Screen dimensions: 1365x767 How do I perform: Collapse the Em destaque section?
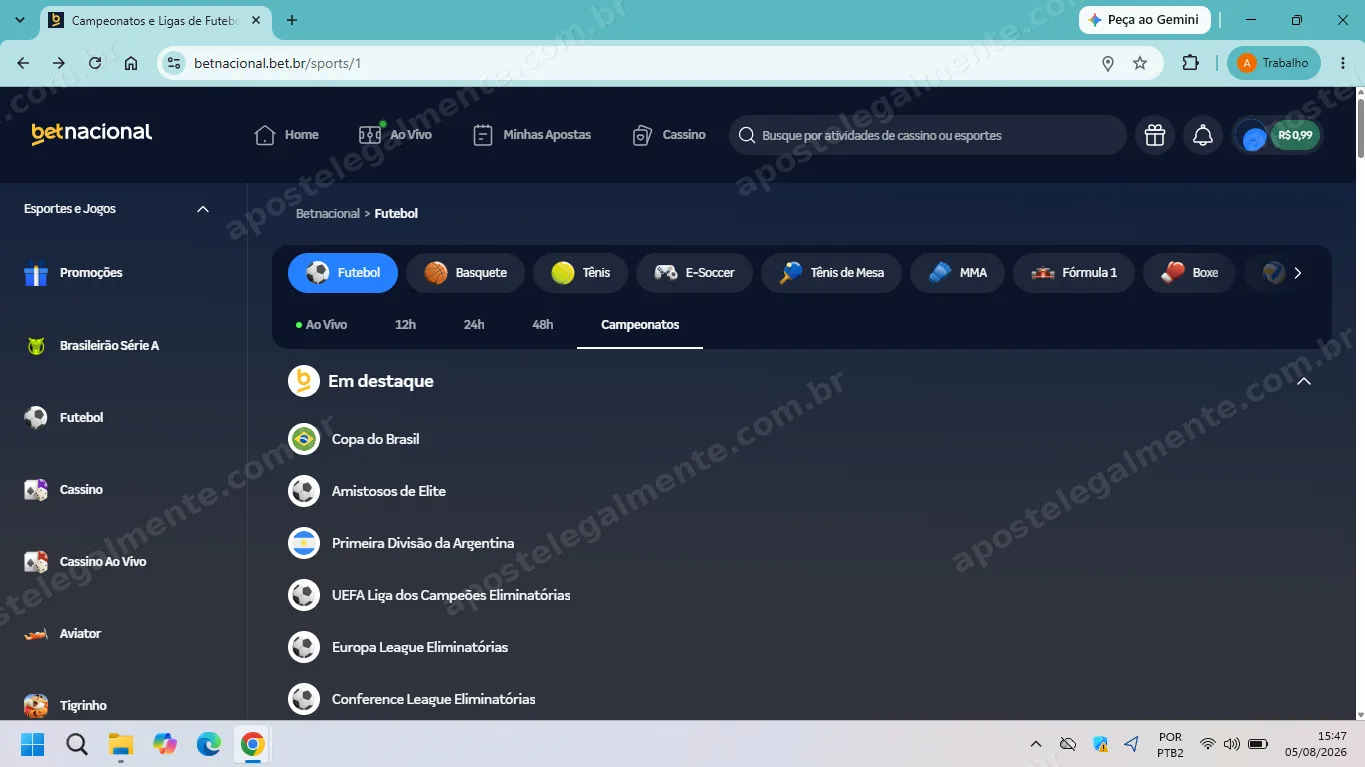point(1303,381)
